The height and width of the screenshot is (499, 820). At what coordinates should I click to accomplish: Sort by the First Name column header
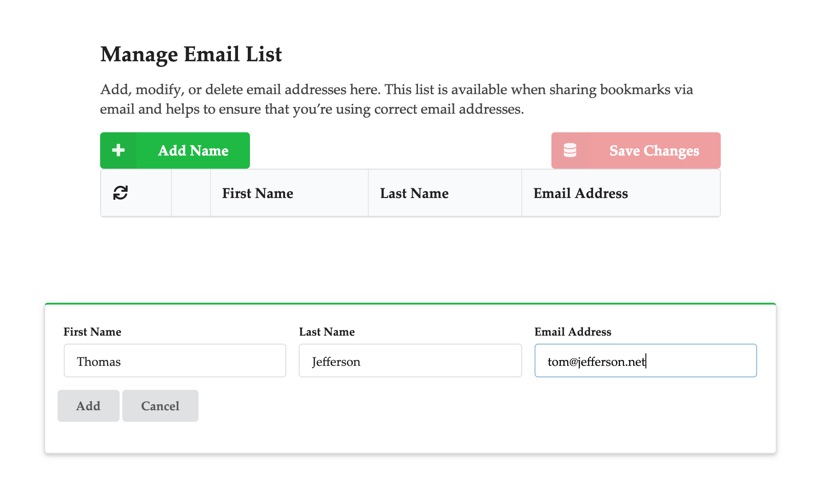258,193
